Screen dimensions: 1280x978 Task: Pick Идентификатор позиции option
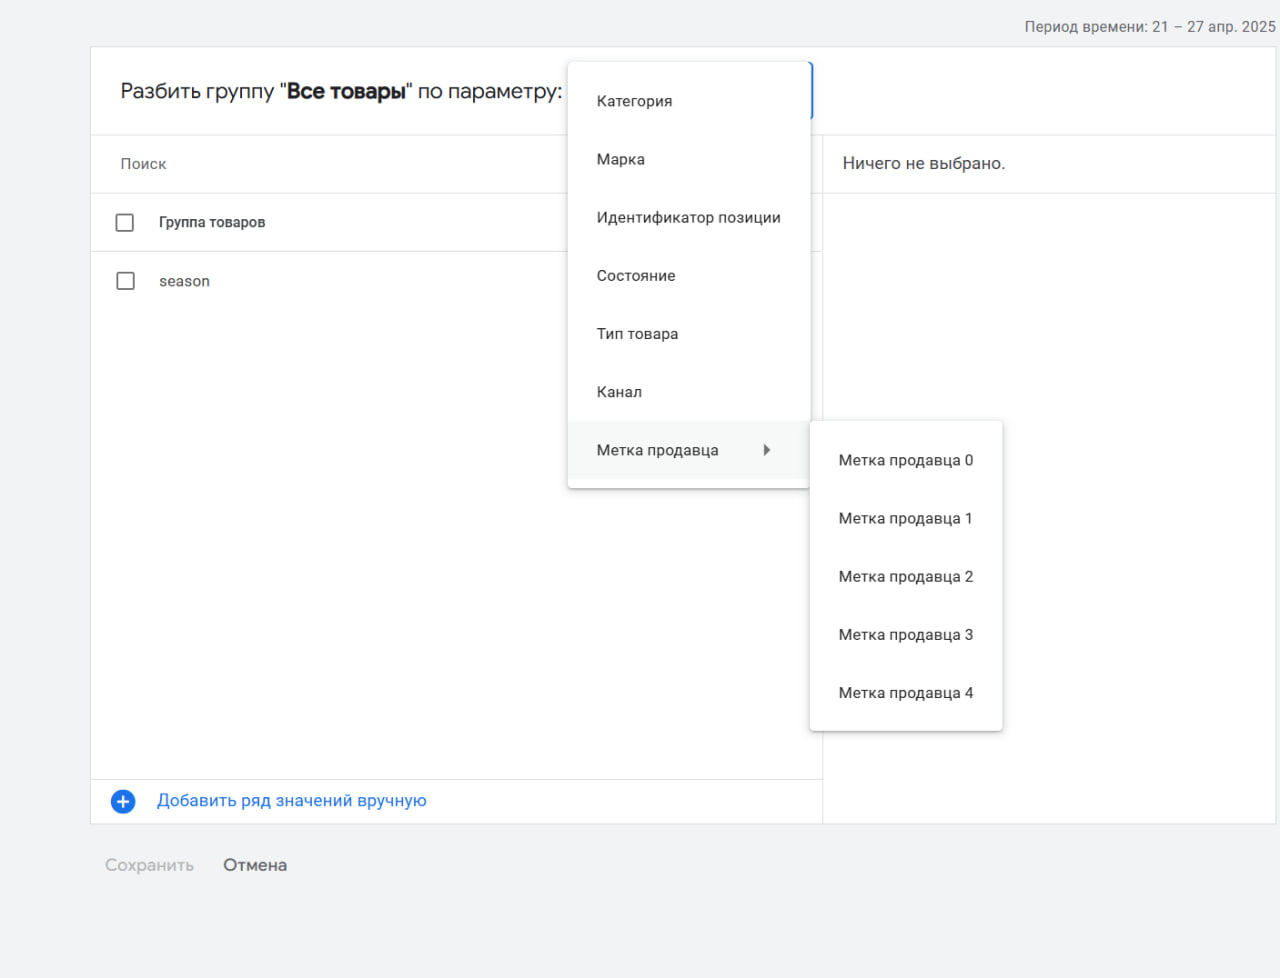[689, 217]
